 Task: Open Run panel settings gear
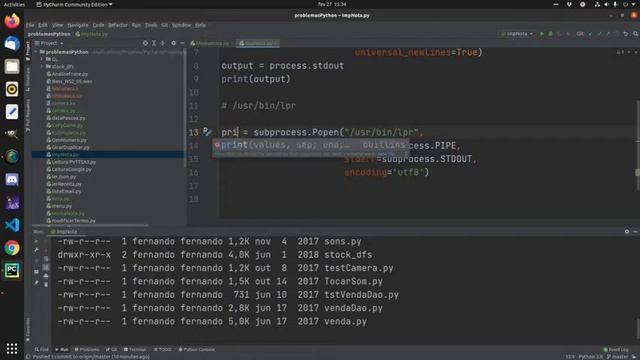[x=627, y=231]
